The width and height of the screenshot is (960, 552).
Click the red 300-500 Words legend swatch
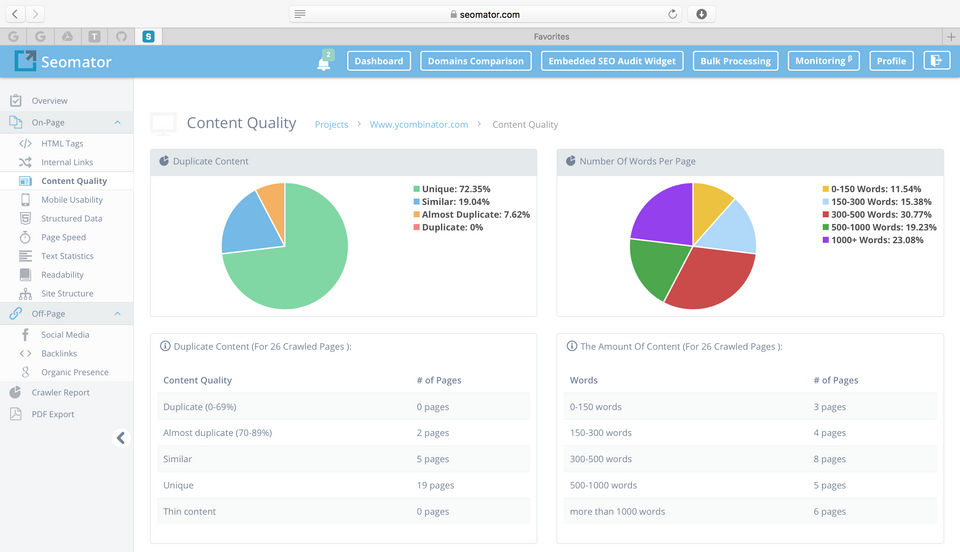[x=825, y=215]
